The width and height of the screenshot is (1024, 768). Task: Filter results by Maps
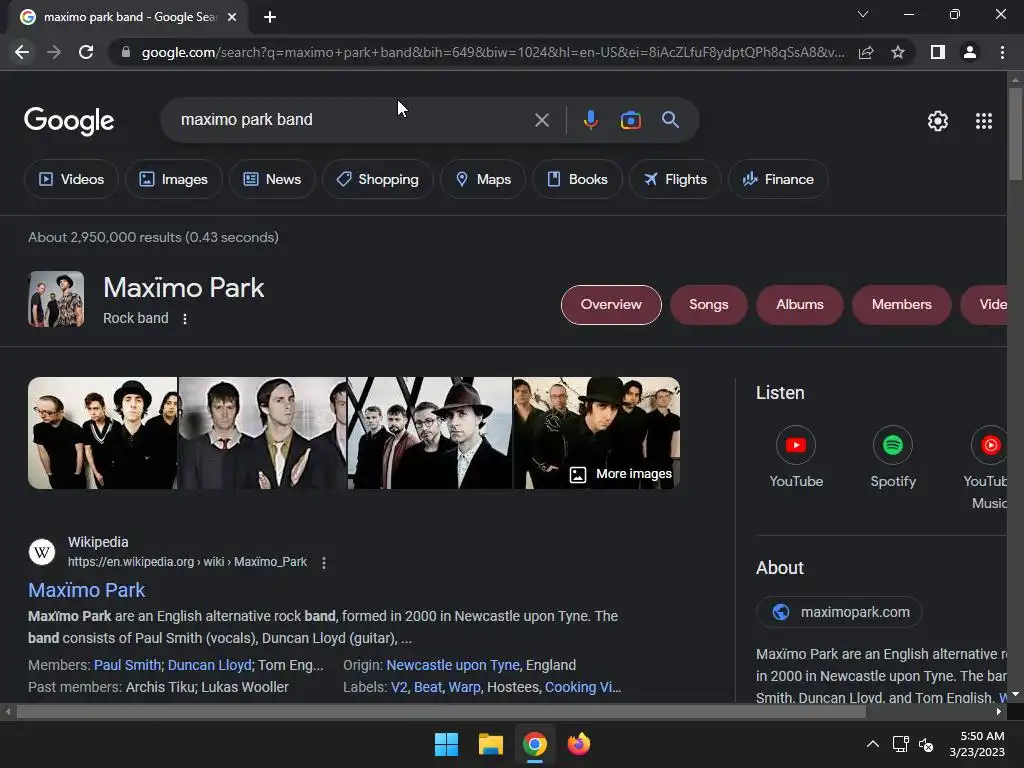coord(483,179)
